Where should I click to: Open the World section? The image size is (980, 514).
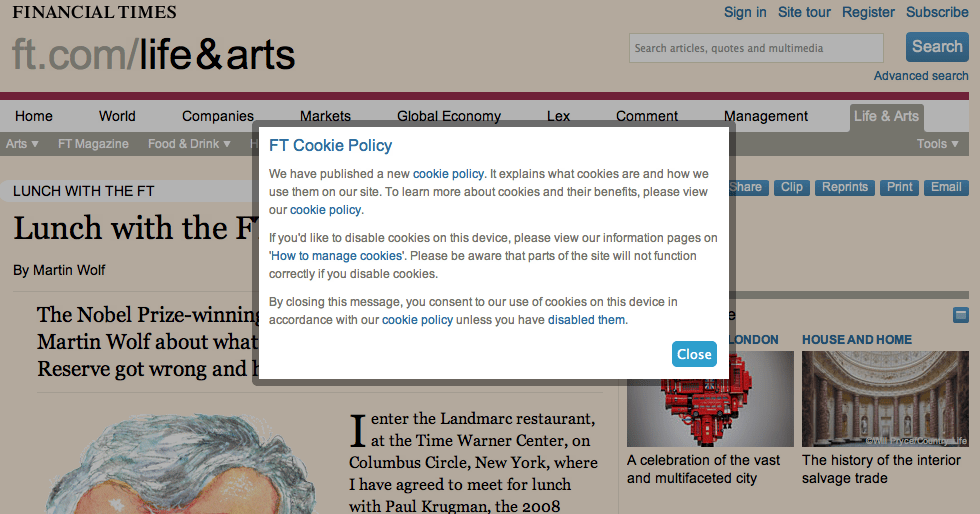click(x=117, y=116)
